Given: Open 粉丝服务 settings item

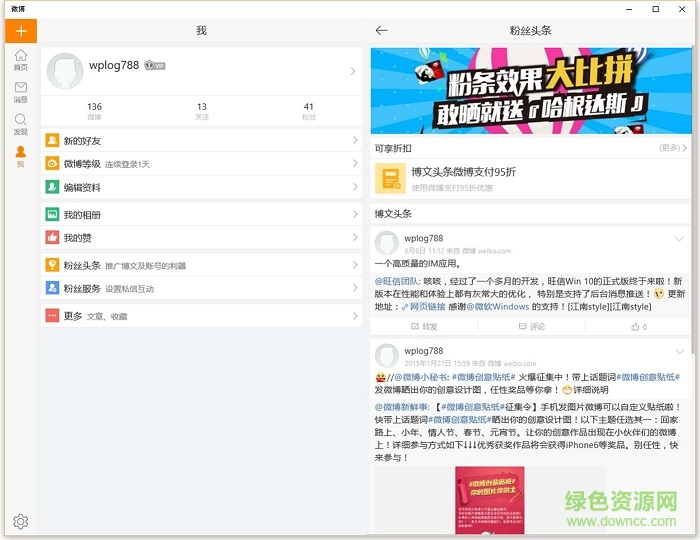Looking at the screenshot, I should tap(200, 288).
